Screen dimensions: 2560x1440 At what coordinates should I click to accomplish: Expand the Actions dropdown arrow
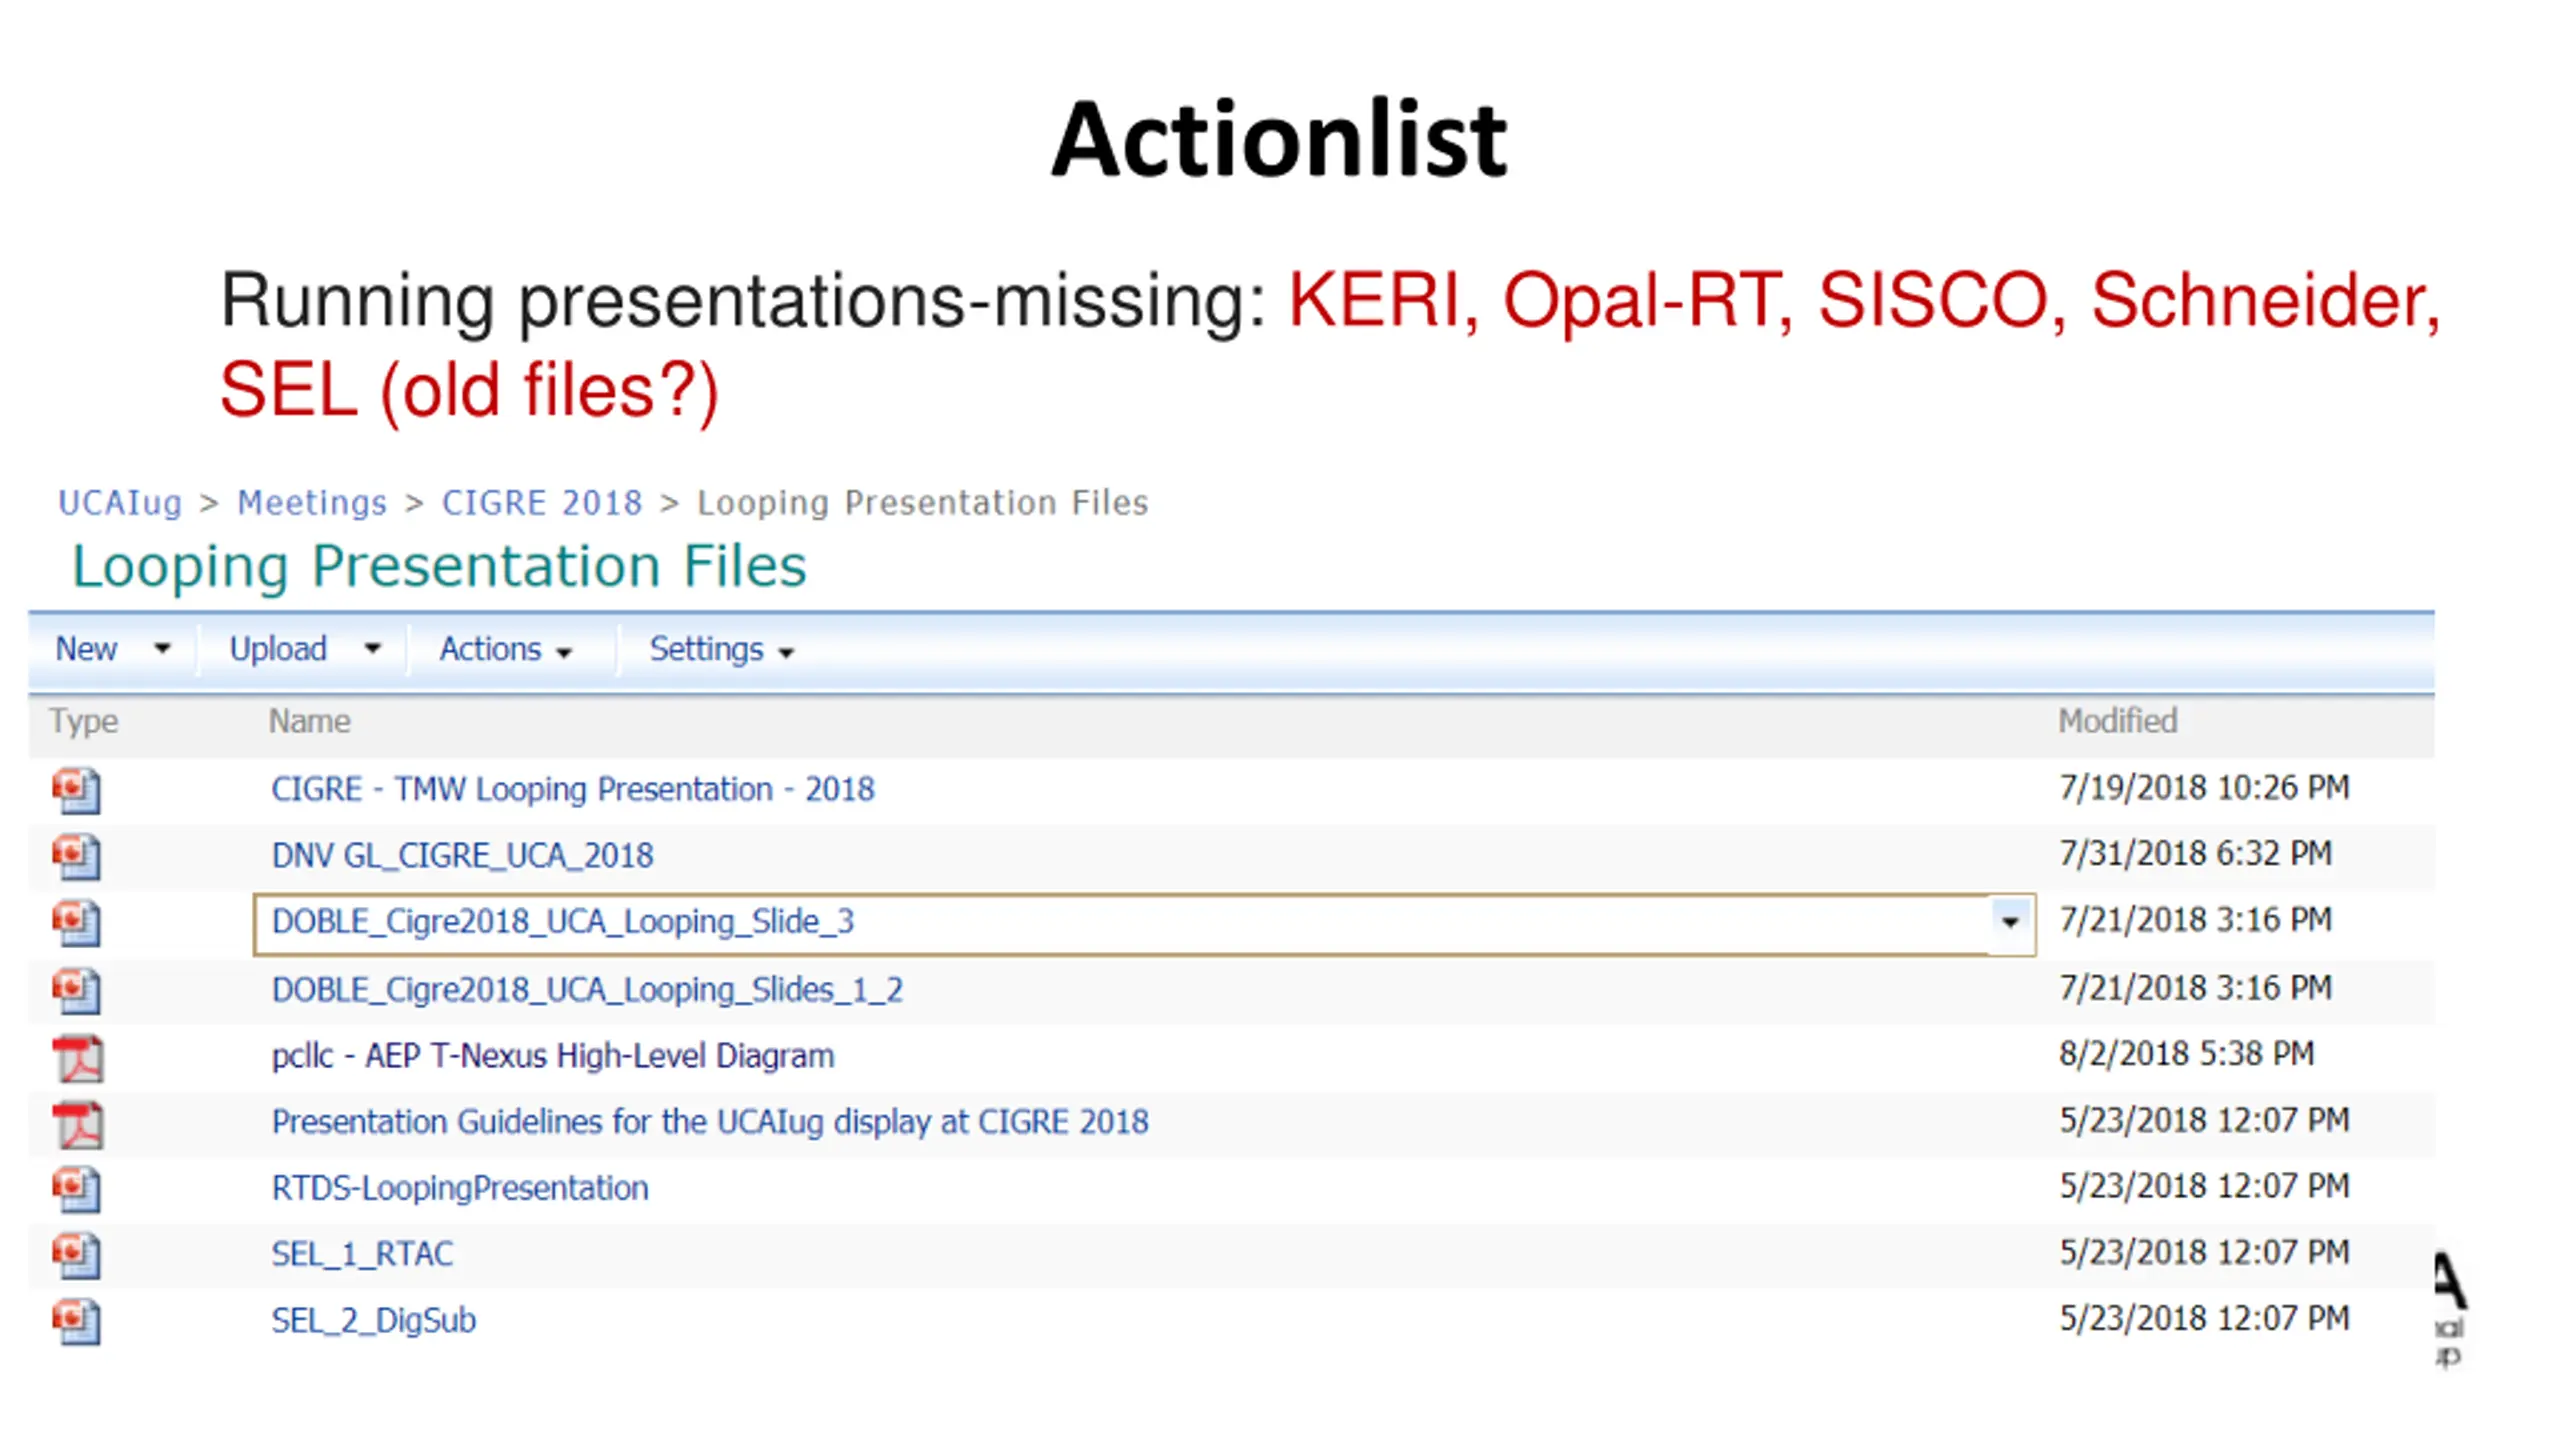[x=564, y=653]
